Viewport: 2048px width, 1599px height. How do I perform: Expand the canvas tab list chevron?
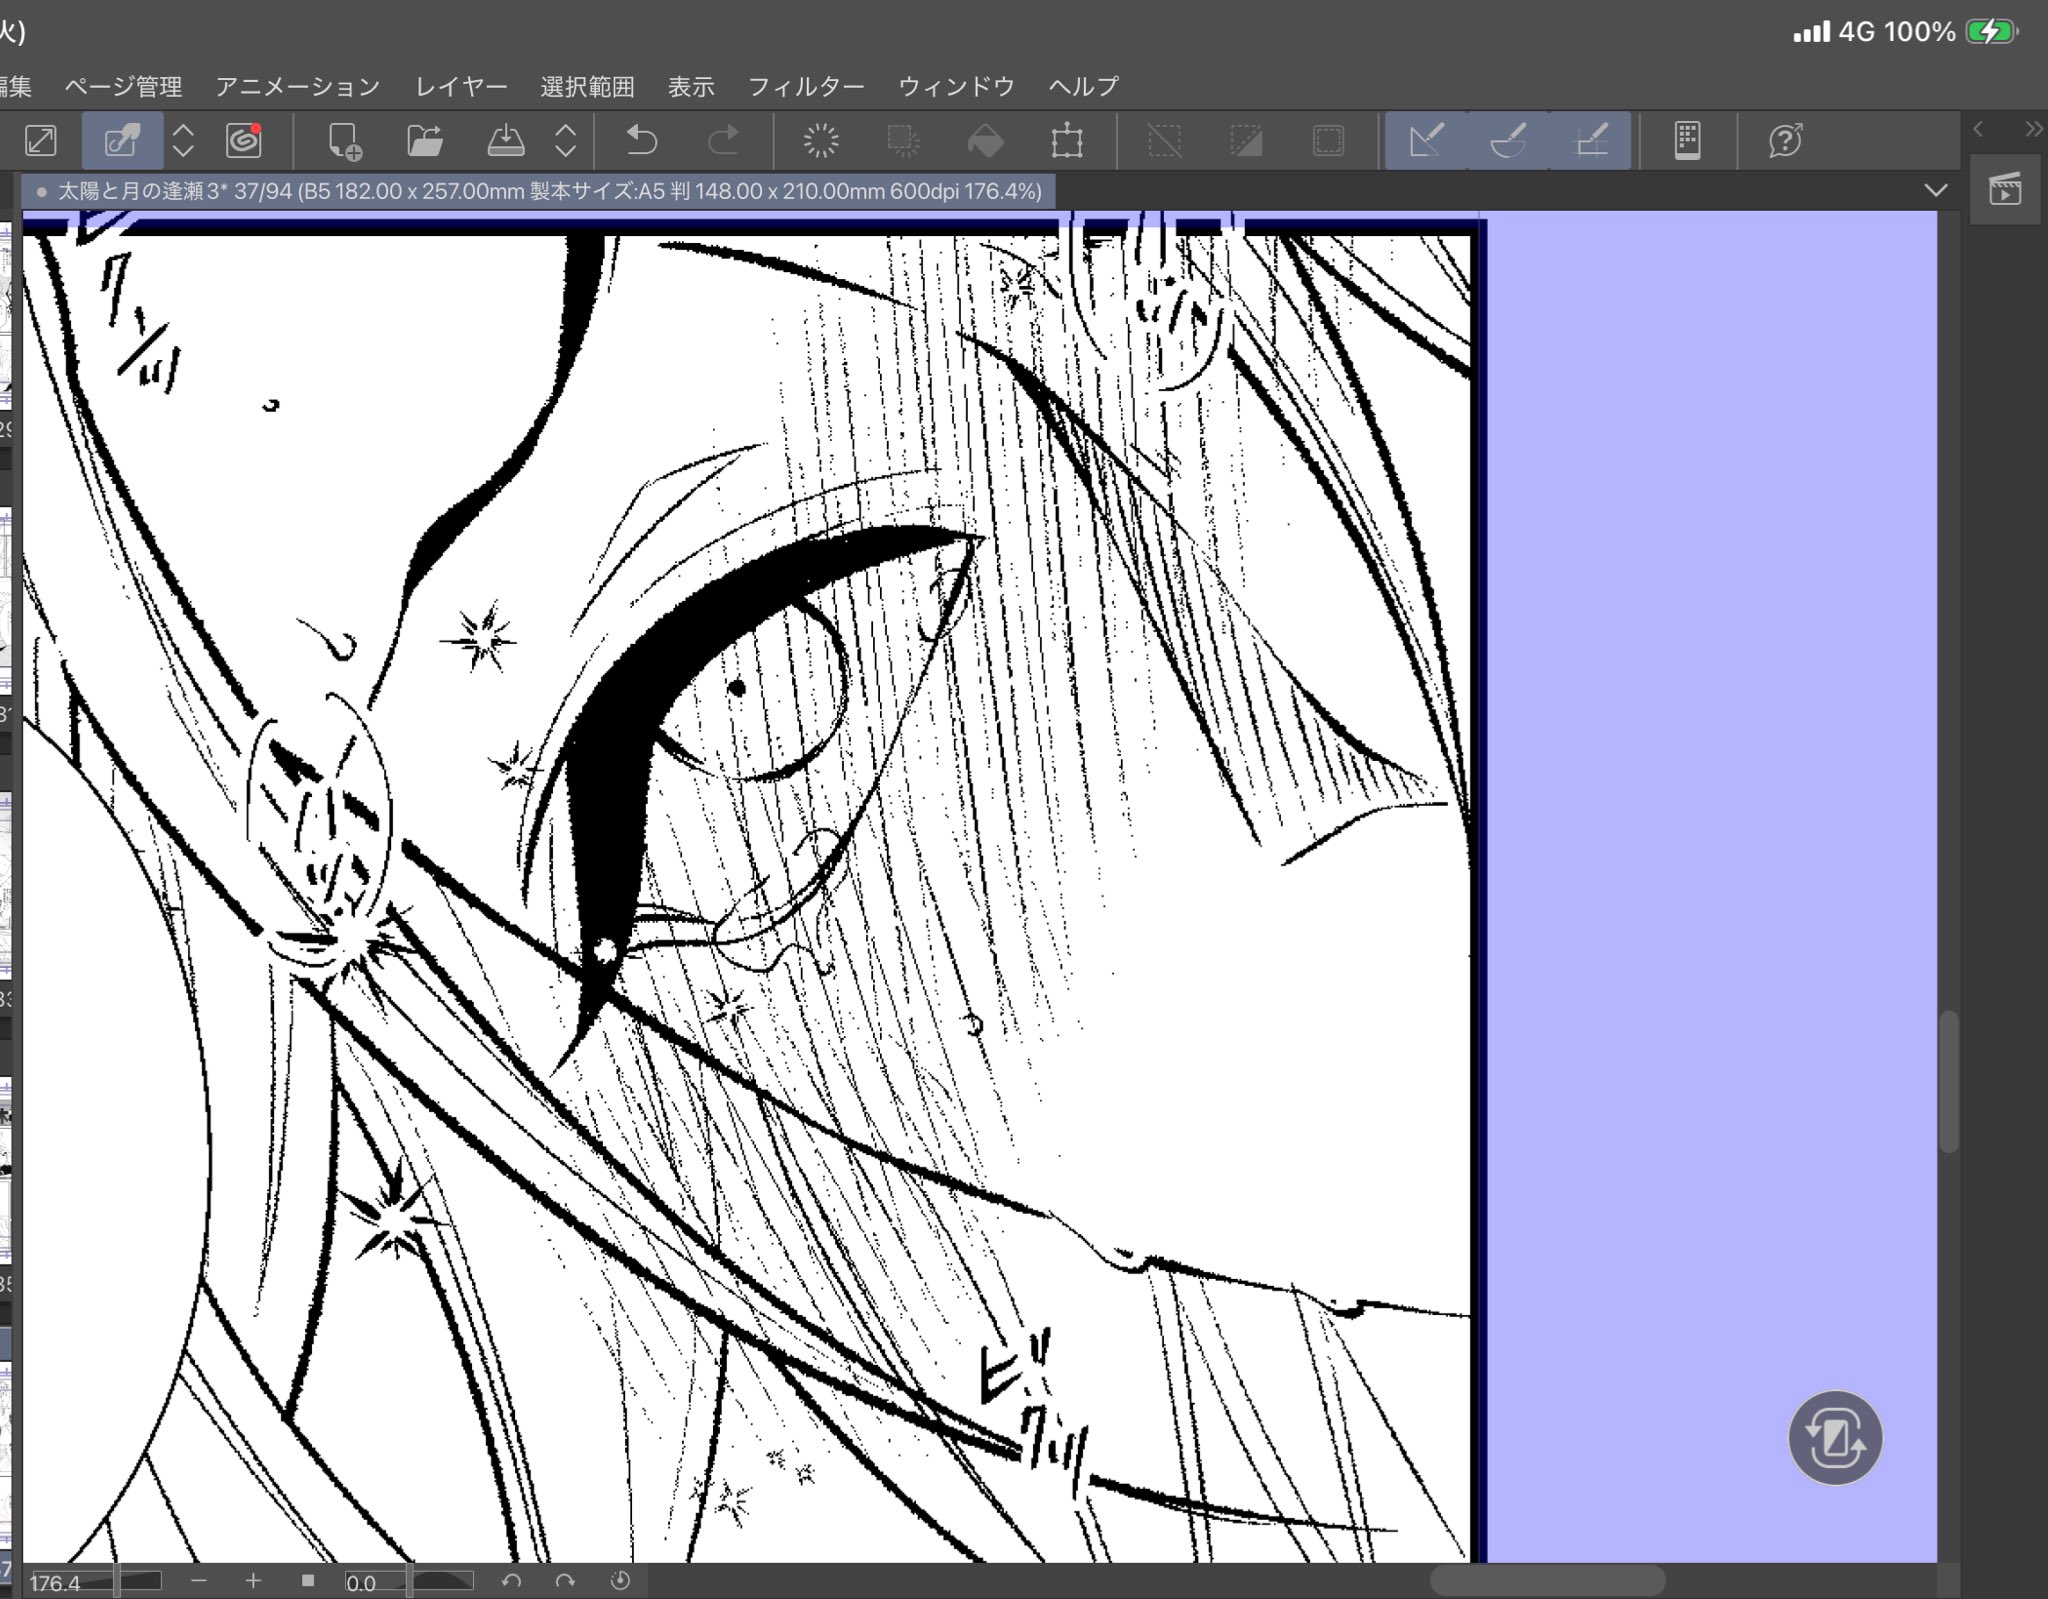pyautogui.click(x=1935, y=190)
